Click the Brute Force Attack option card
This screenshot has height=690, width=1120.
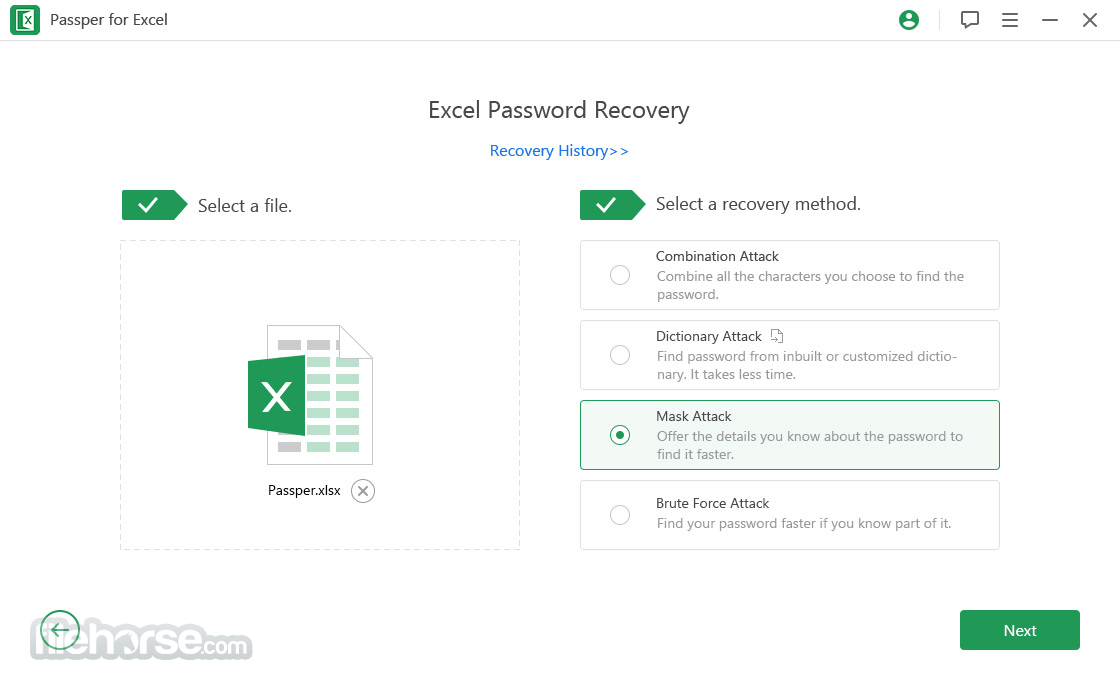coord(789,515)
